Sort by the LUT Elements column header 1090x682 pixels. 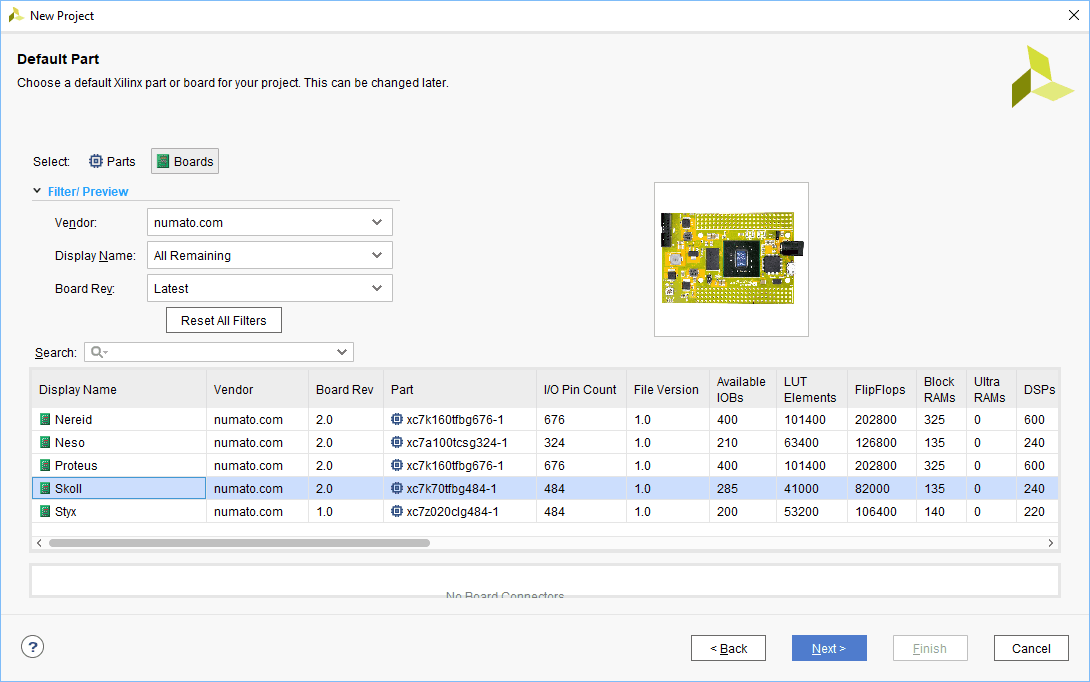point(810,390)
